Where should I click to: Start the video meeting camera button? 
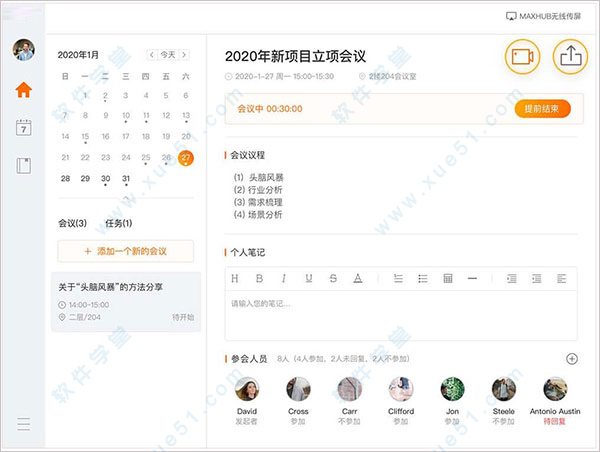tap(522, 57)
